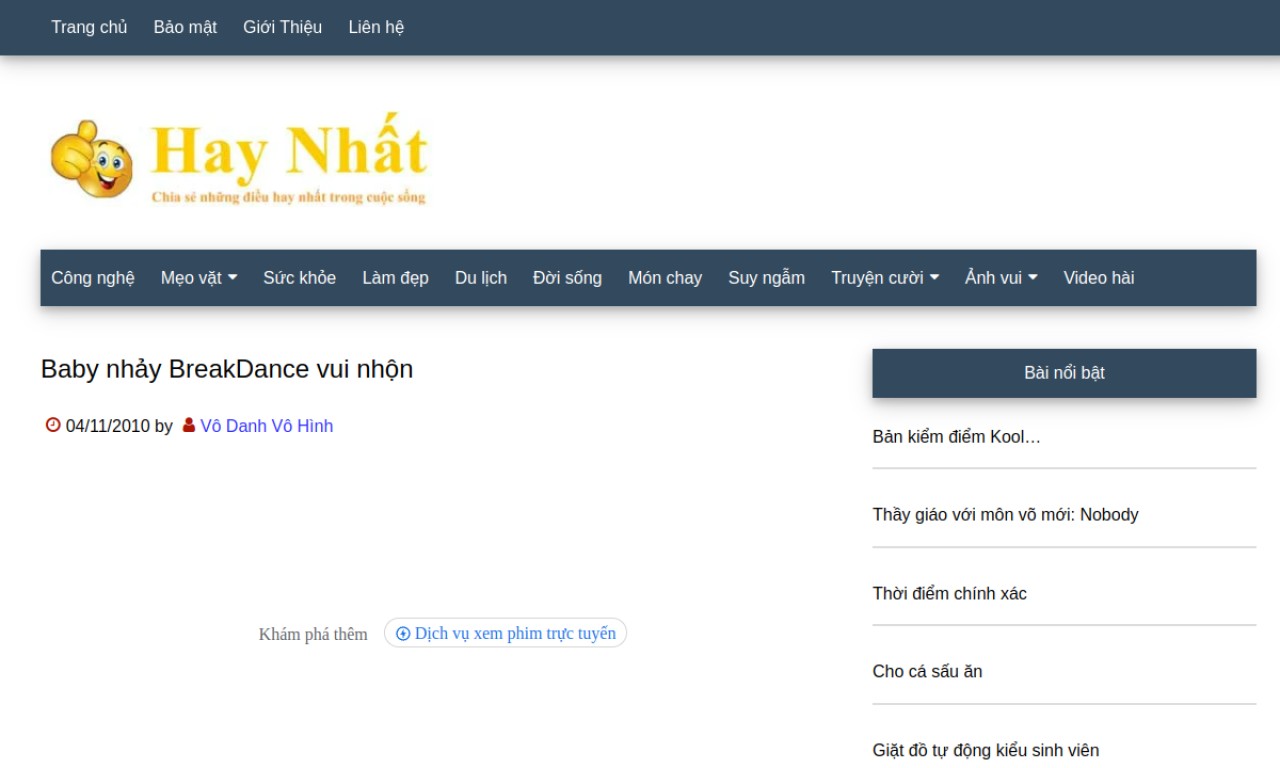Image resolution: width=1280 pixels, height=768 pixels.
Task: Click plus icon in Dịch vụ xem phim button
Action: coord(403,633)
